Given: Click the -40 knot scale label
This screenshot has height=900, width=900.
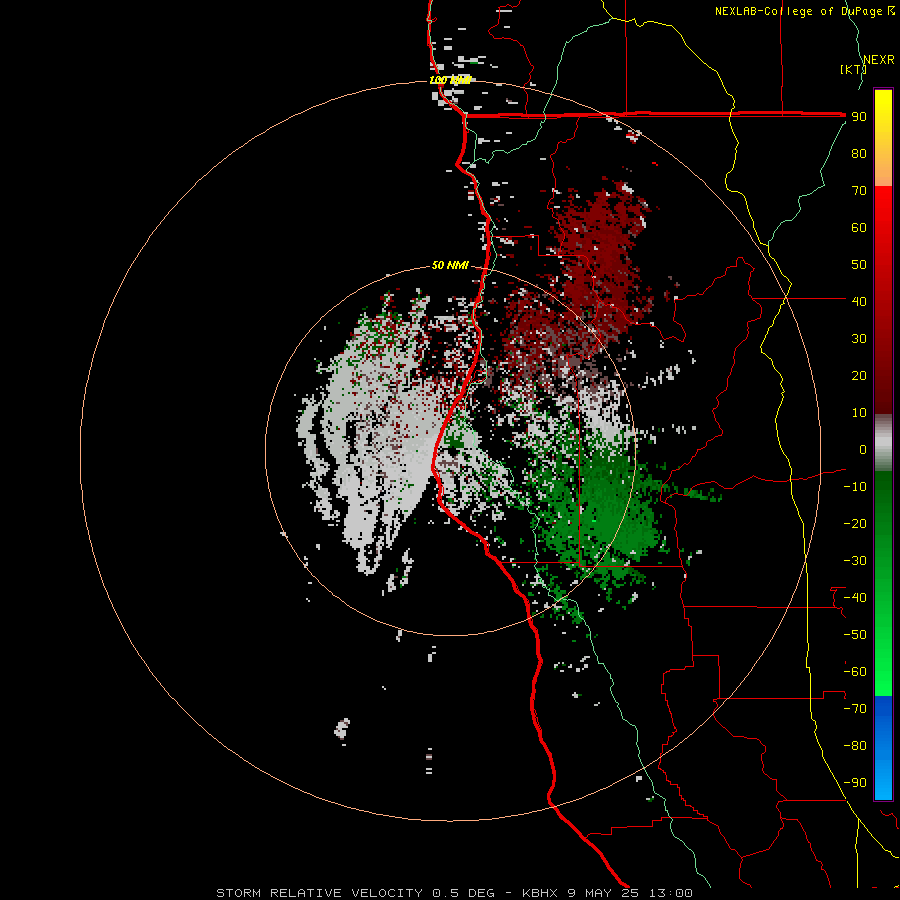Looking at the screenshot, I should coord(855,598).
